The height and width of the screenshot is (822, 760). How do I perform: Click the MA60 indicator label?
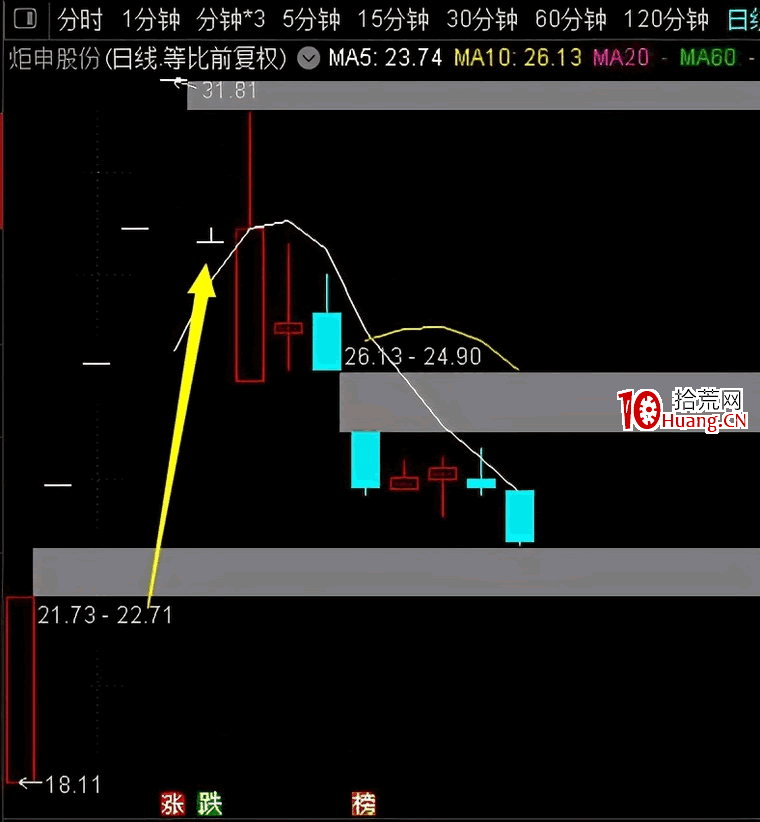point(708,58)
